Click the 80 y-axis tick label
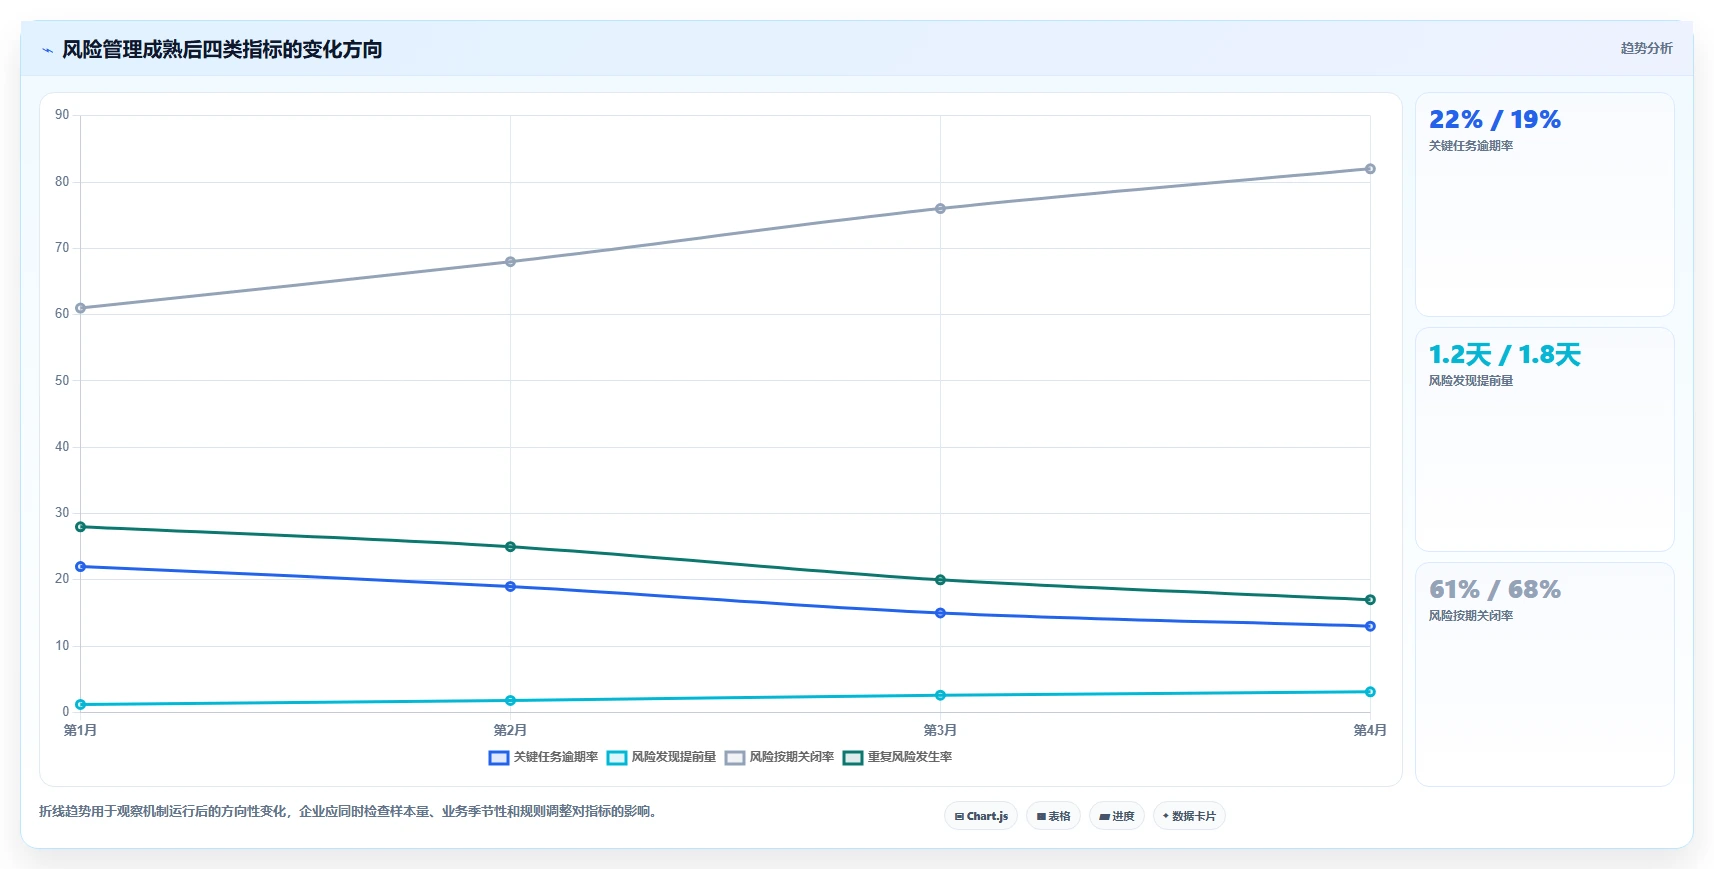 pos(62,182)
